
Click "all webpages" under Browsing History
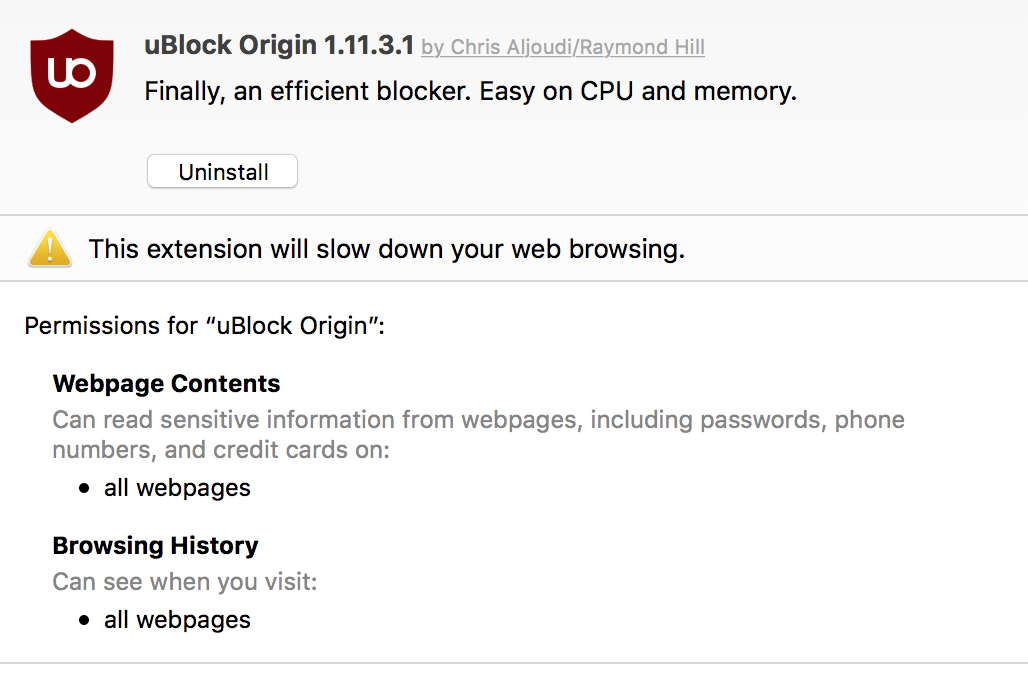177,620
